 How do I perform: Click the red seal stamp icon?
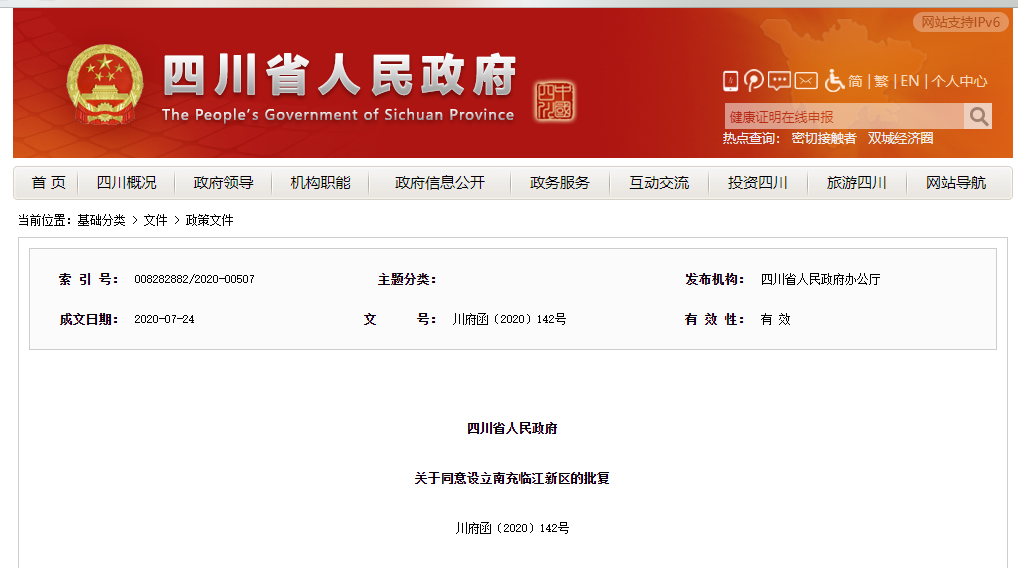click(555, 101)
